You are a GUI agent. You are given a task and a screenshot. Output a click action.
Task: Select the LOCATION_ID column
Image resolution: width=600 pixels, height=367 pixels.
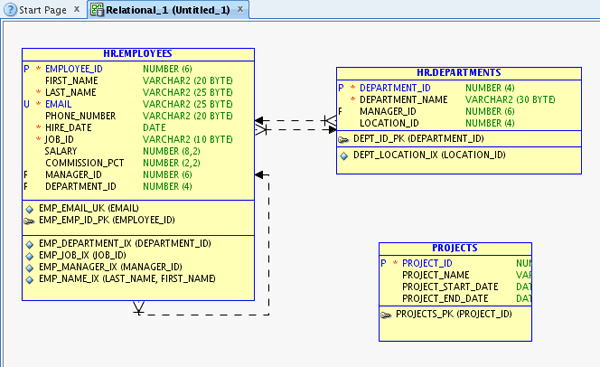tap(389, 123)
